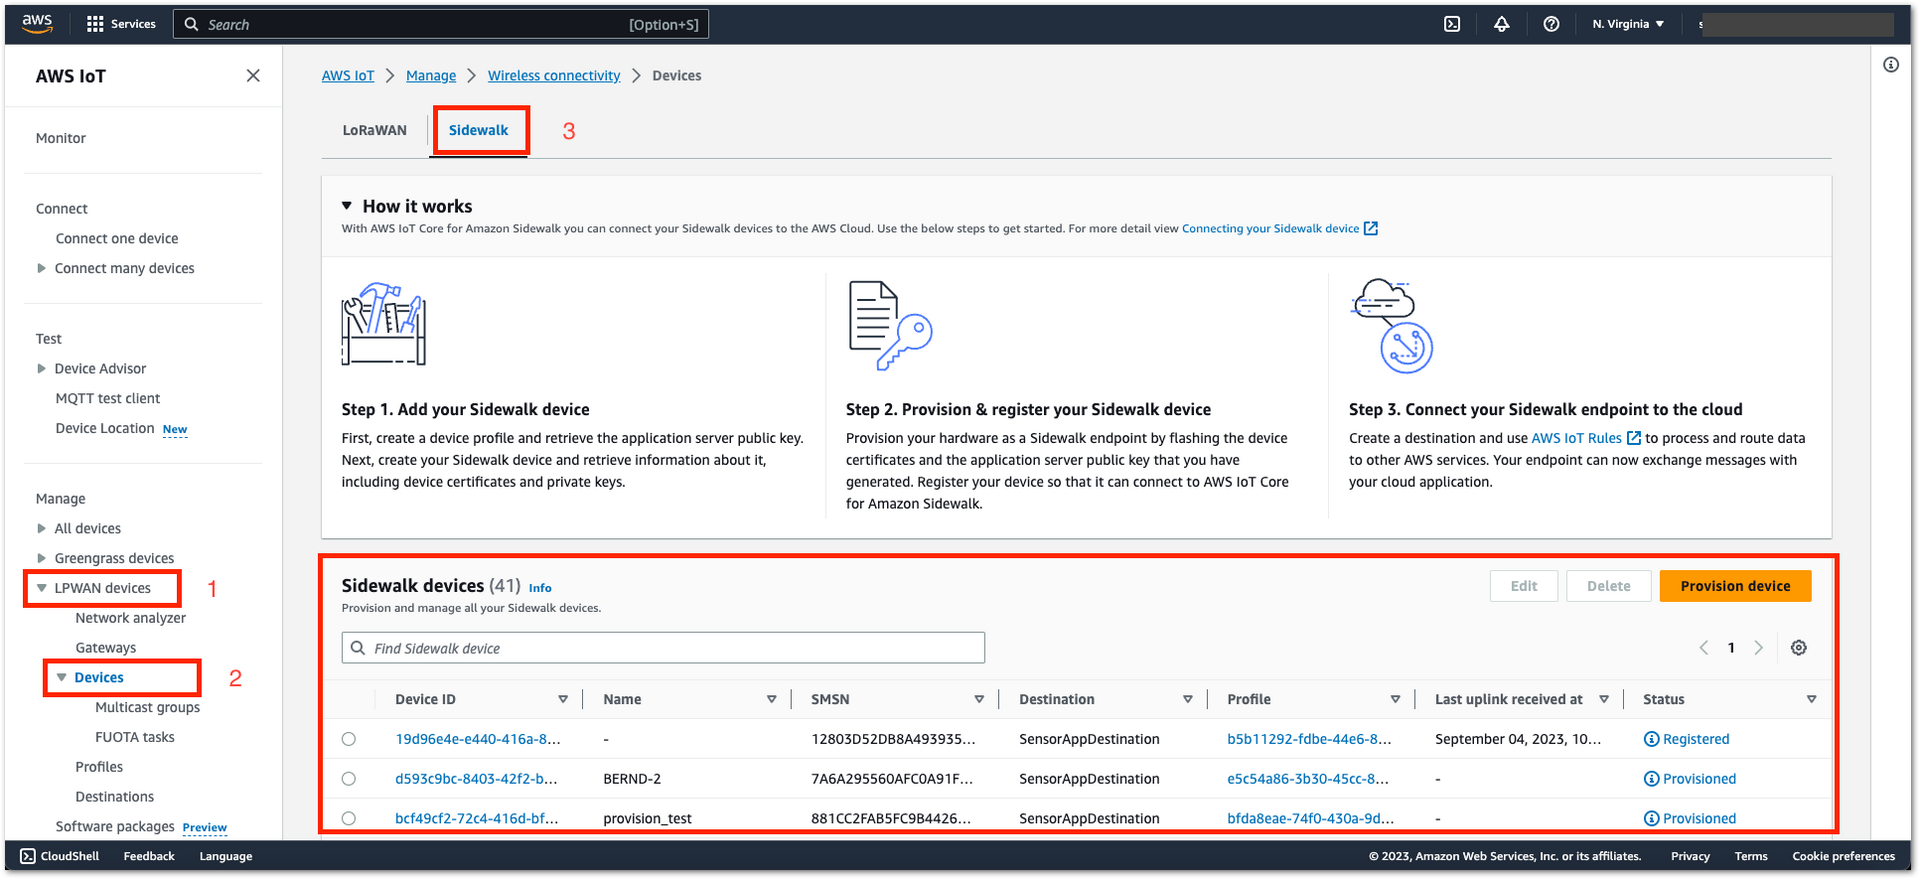Expand Device Advisor in sidebar
This screenshot has width=1920, height=879.
click(41, 368)
